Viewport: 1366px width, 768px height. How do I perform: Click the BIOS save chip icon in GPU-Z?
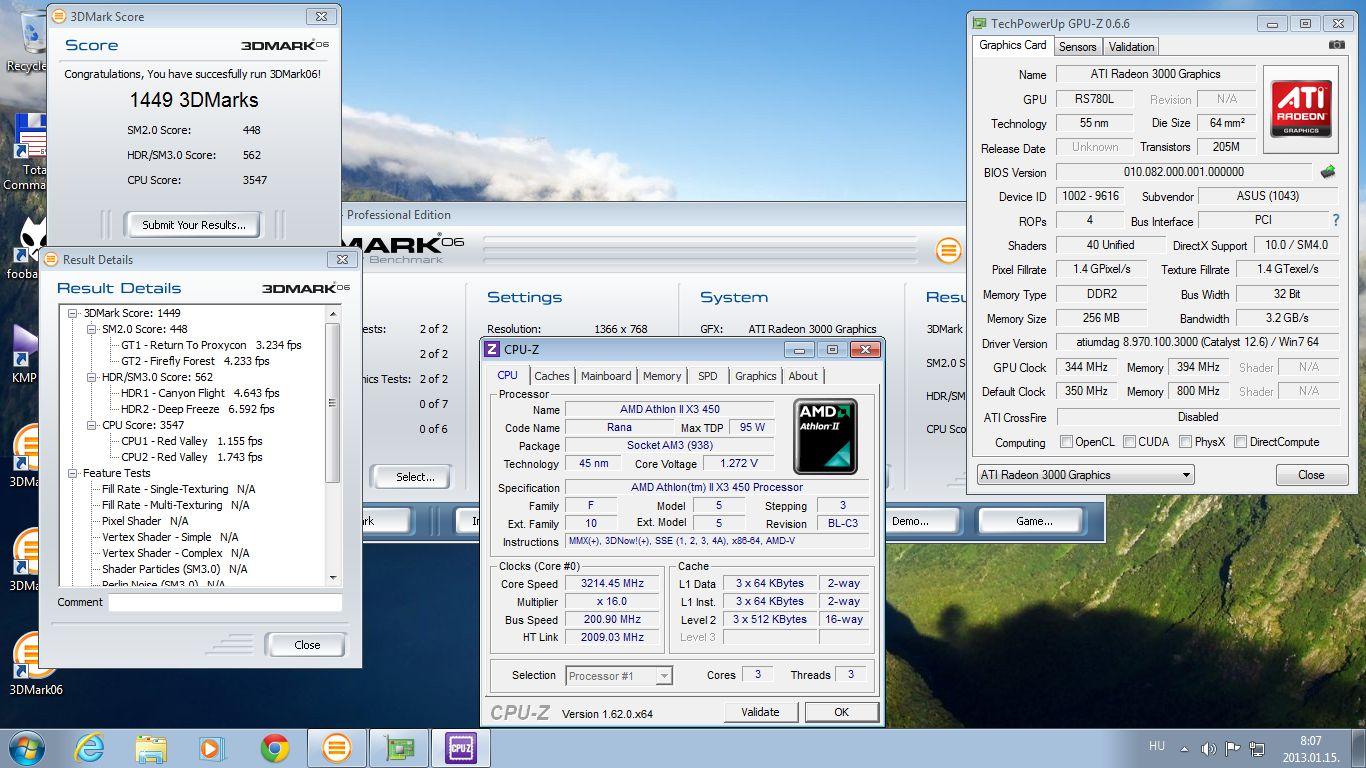[x=1328, y=172]
